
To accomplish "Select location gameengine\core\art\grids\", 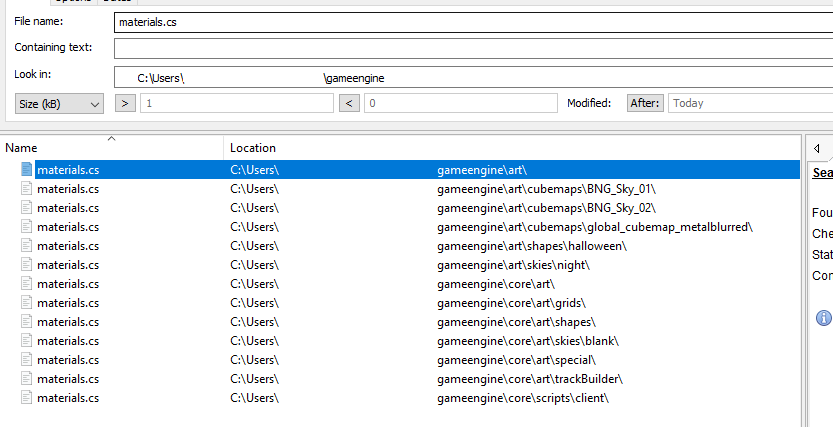I will pos(511,303).
